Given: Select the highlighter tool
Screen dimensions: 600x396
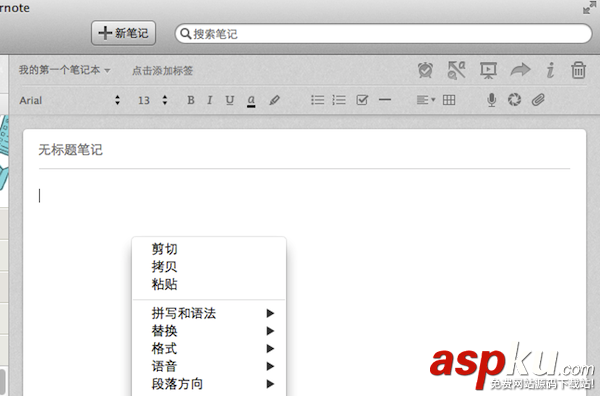Looking at the screenshot, I should coord(274,100).
